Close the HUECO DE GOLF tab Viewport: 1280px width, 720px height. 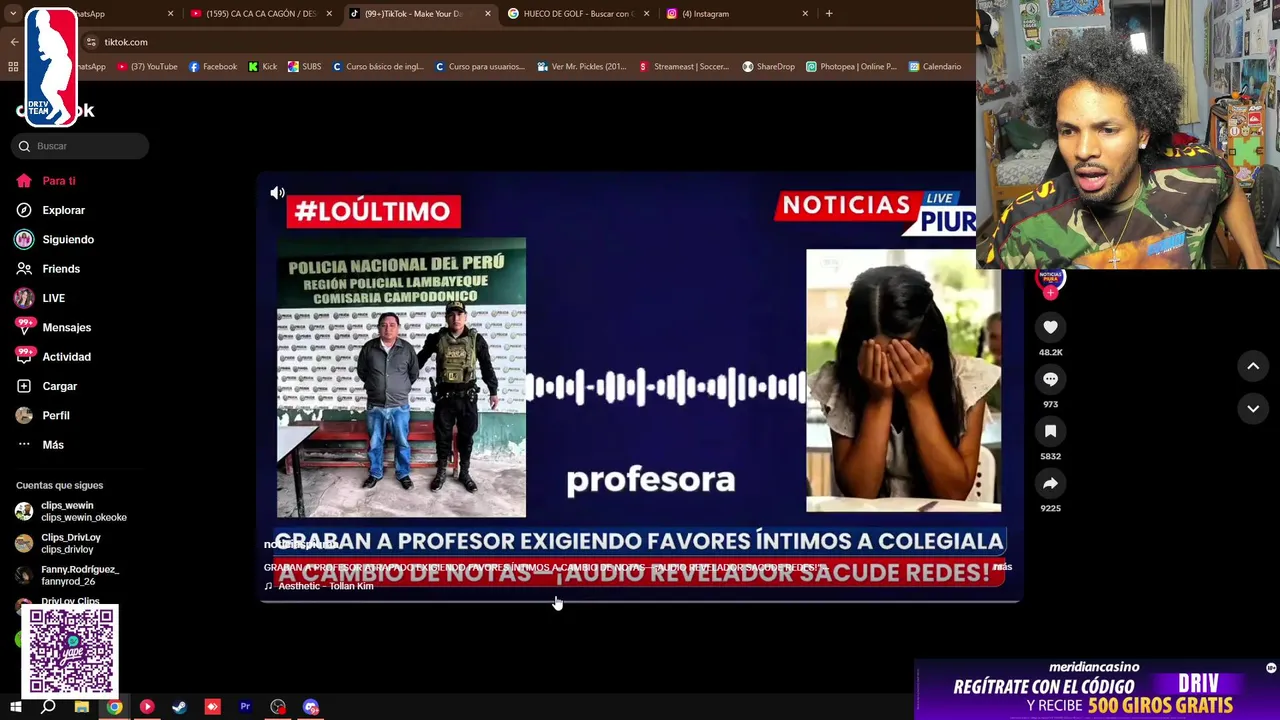tap(646, 14)
